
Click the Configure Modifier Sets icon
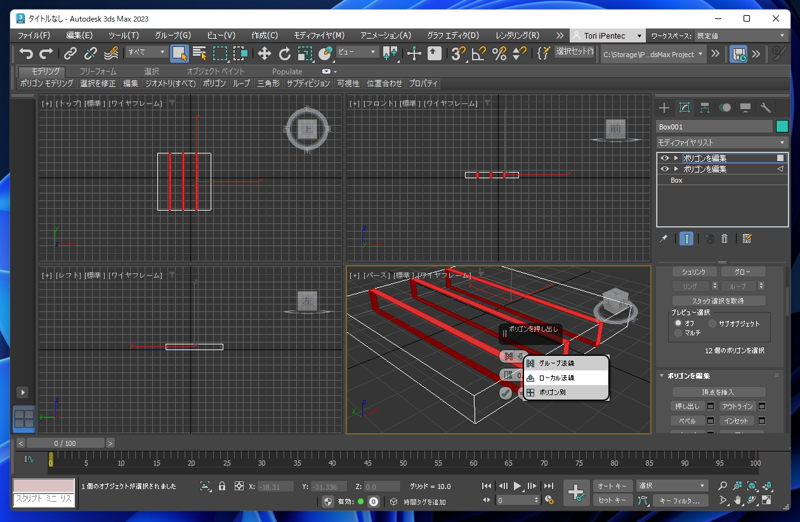(747, 238)
